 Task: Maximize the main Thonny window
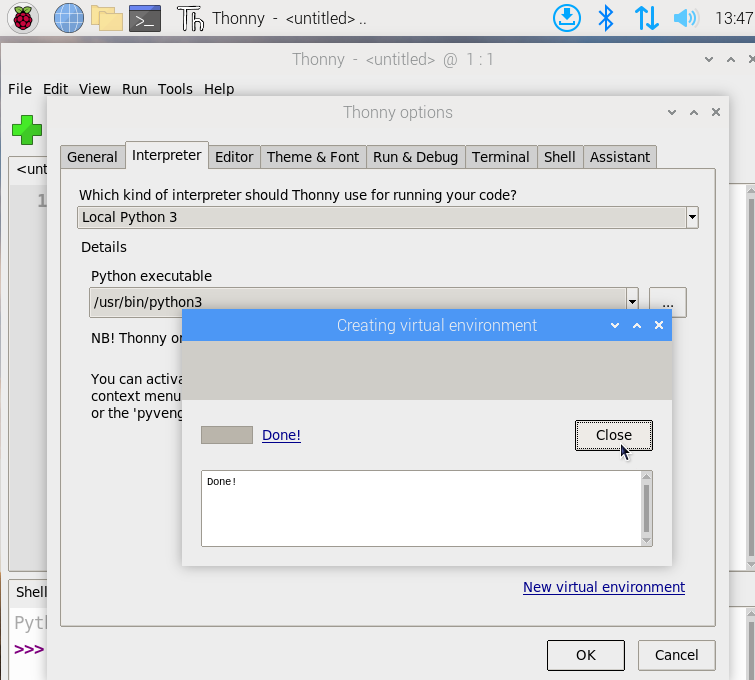point(731,60)
